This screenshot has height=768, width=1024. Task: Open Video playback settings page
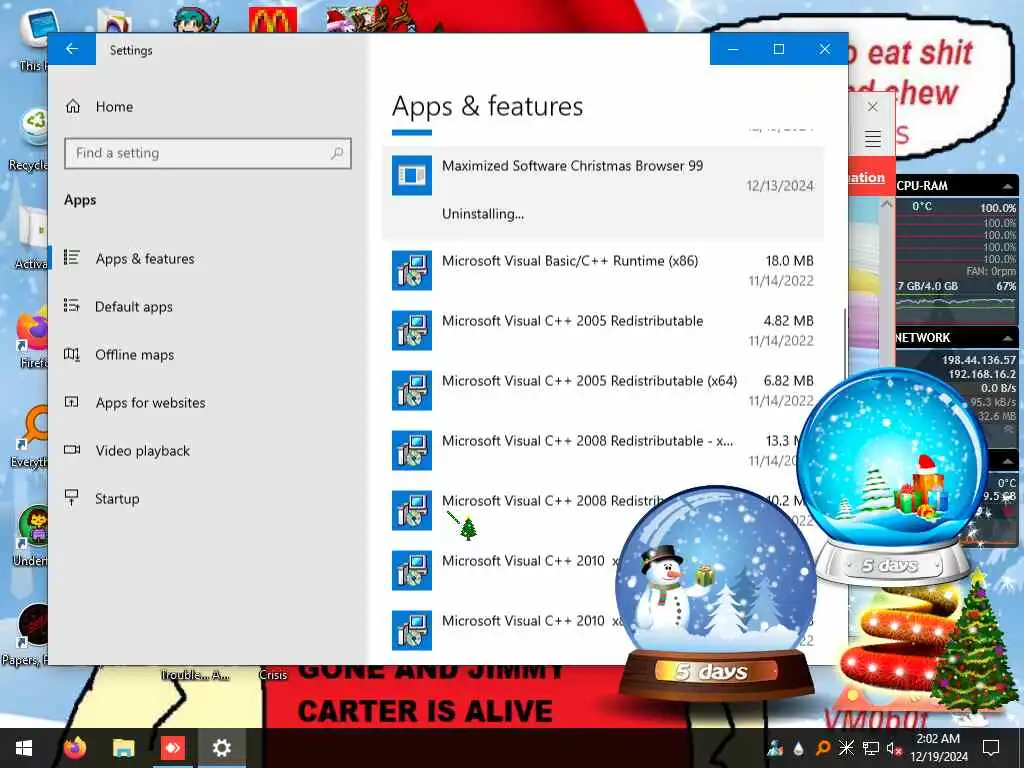point(142,451)
